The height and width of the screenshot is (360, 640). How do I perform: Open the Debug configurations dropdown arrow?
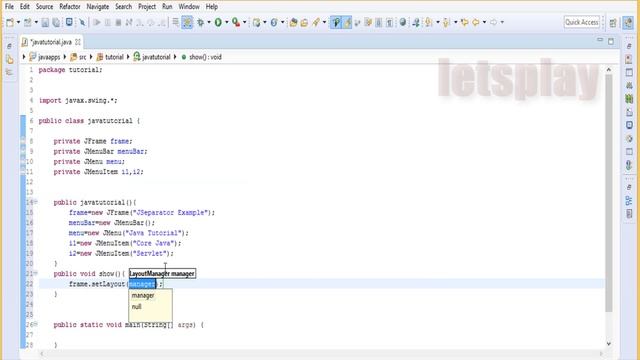point(209,22)
